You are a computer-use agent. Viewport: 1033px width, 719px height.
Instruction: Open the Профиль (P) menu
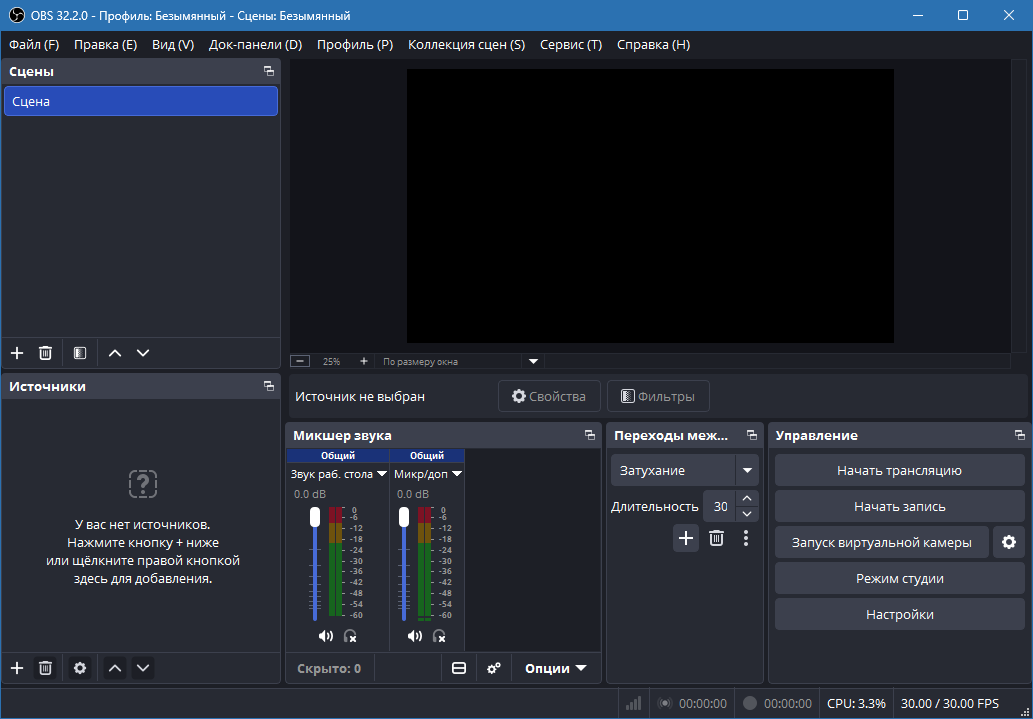(x=355, y=45)
